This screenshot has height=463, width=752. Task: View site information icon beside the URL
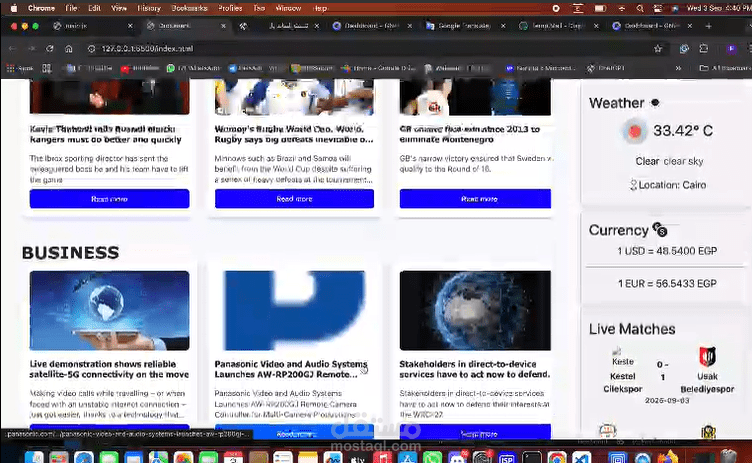click(92, 48)
